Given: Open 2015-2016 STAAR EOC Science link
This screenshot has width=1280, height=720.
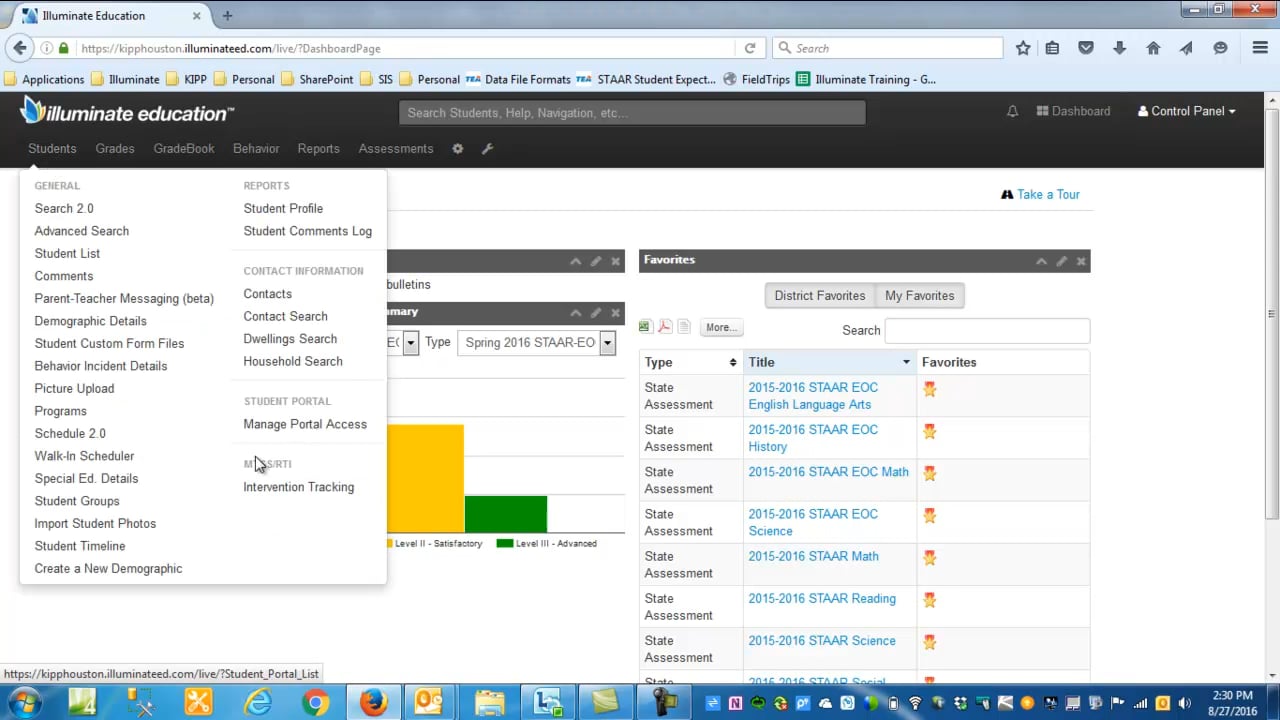Looking at the screenshot, I should (812, 522).
